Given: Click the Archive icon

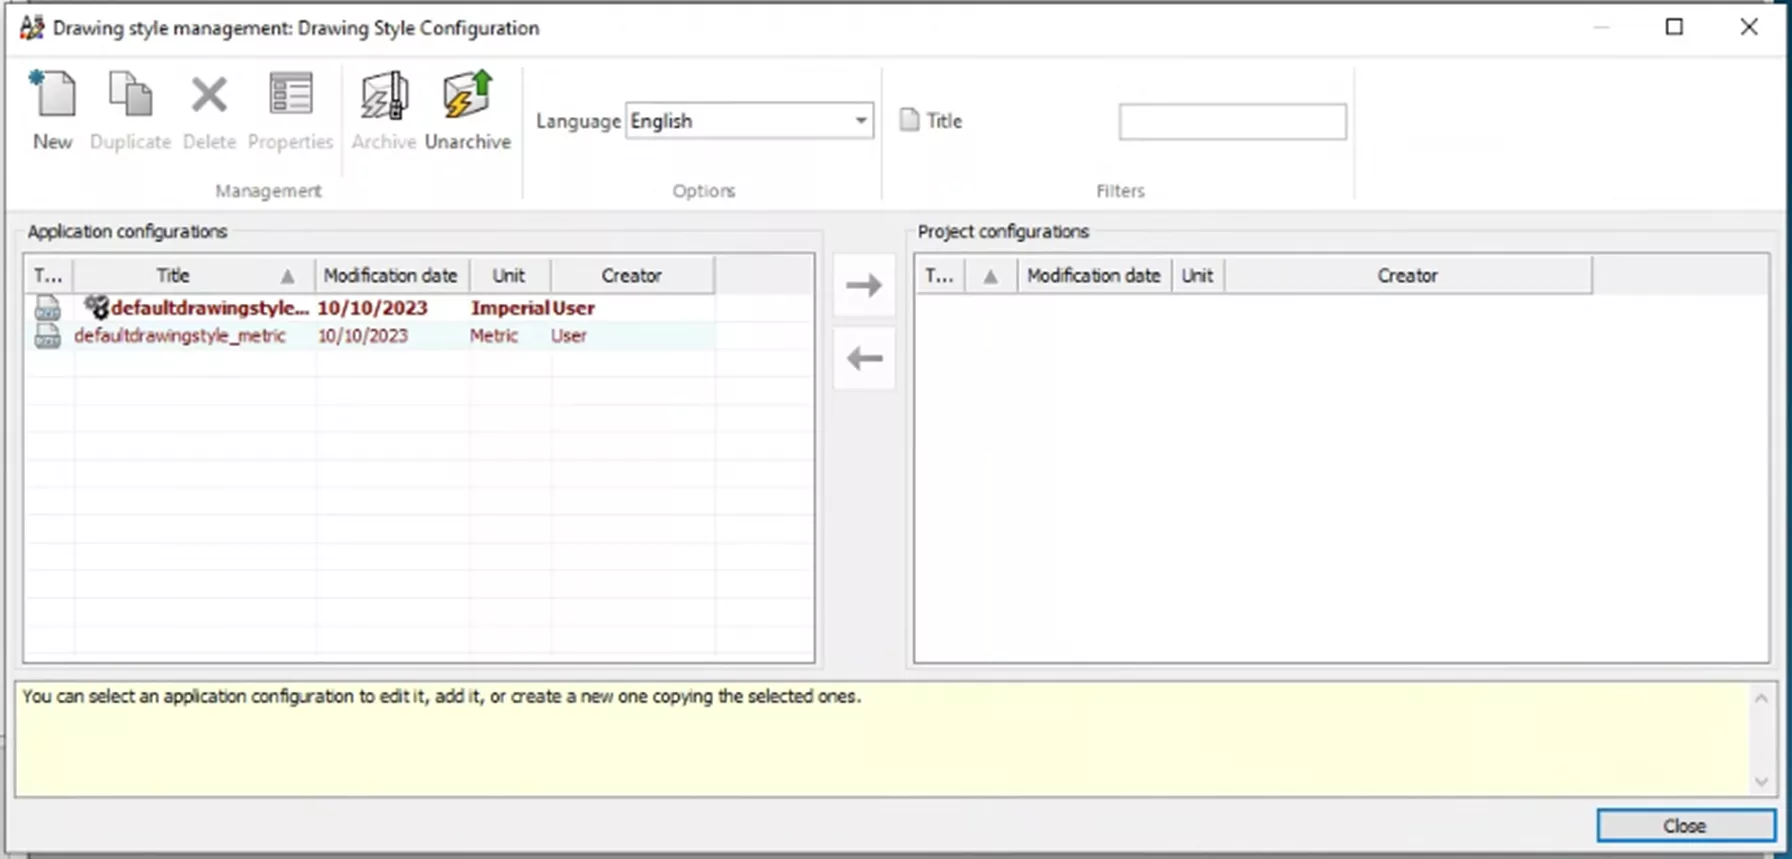Looking at the screenshot, I should (x=384, y=97).
